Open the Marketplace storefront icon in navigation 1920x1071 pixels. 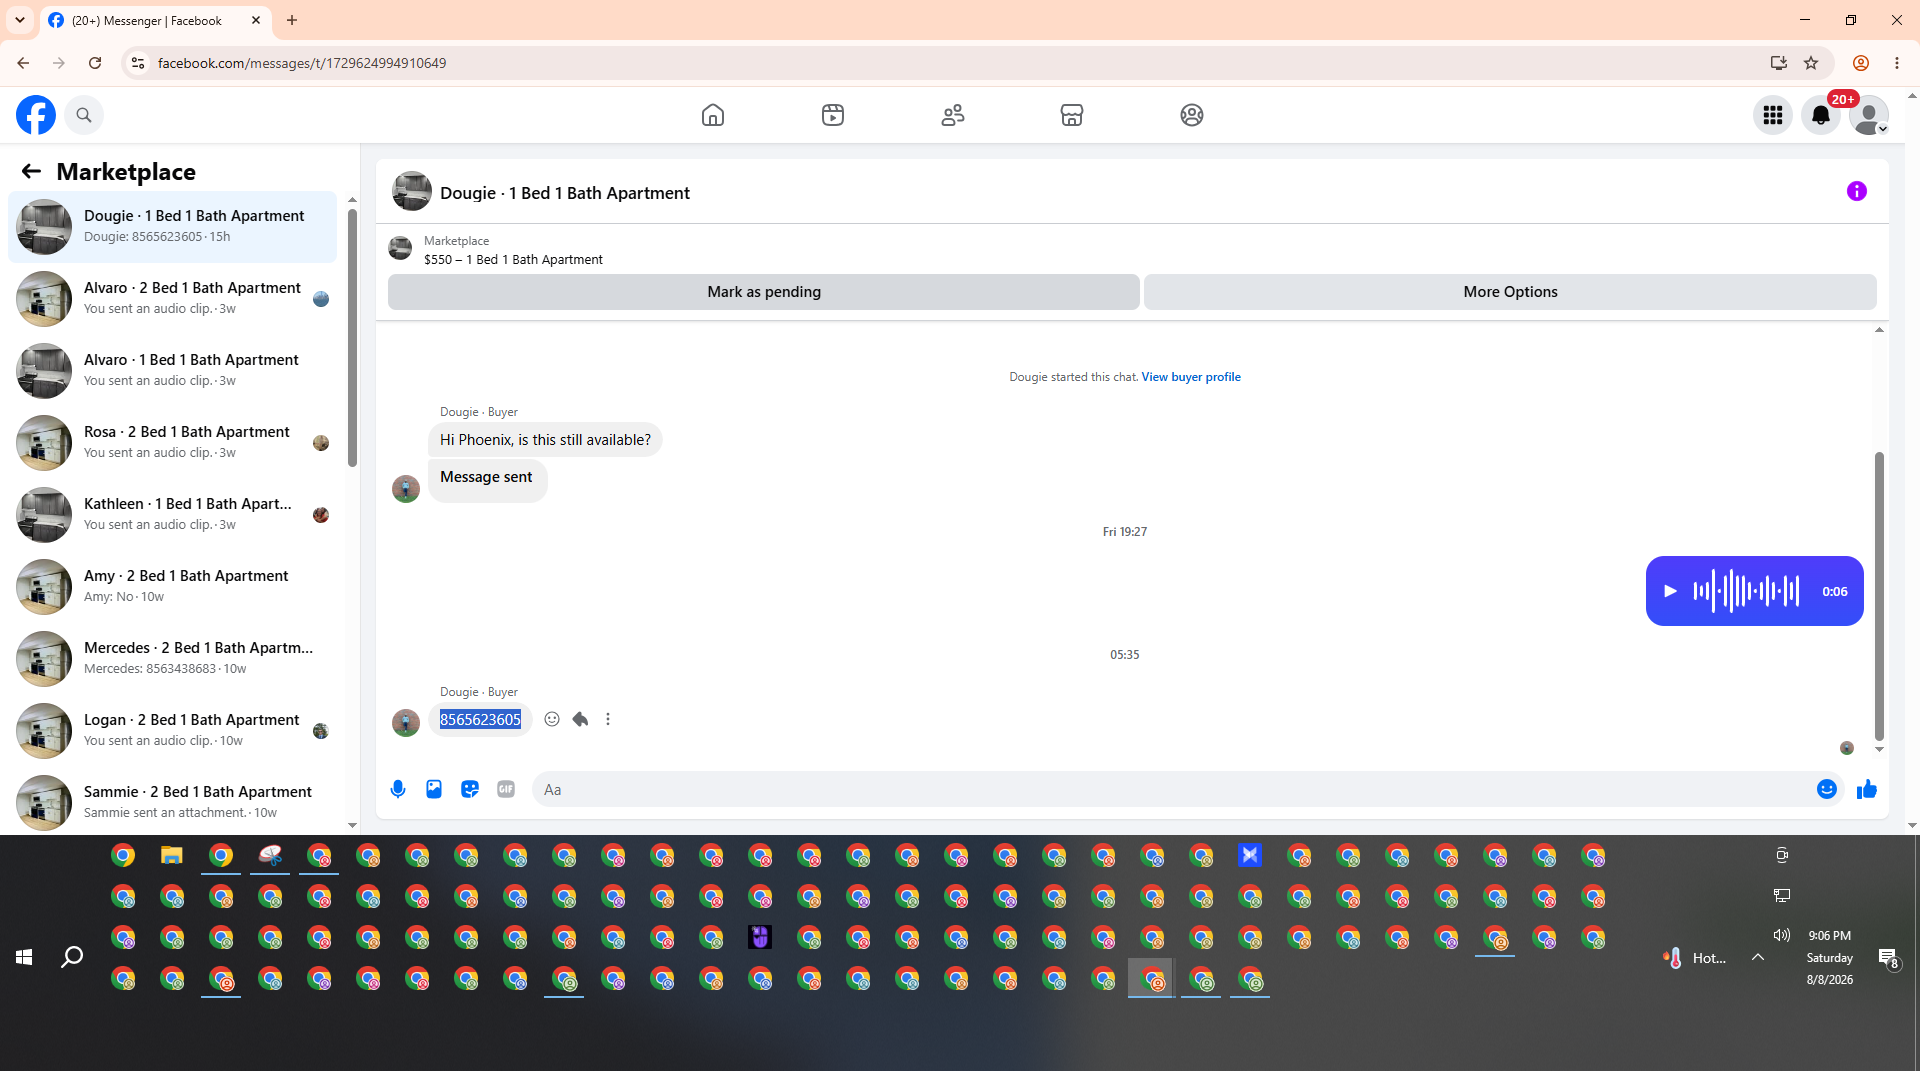pos(1072,115)
